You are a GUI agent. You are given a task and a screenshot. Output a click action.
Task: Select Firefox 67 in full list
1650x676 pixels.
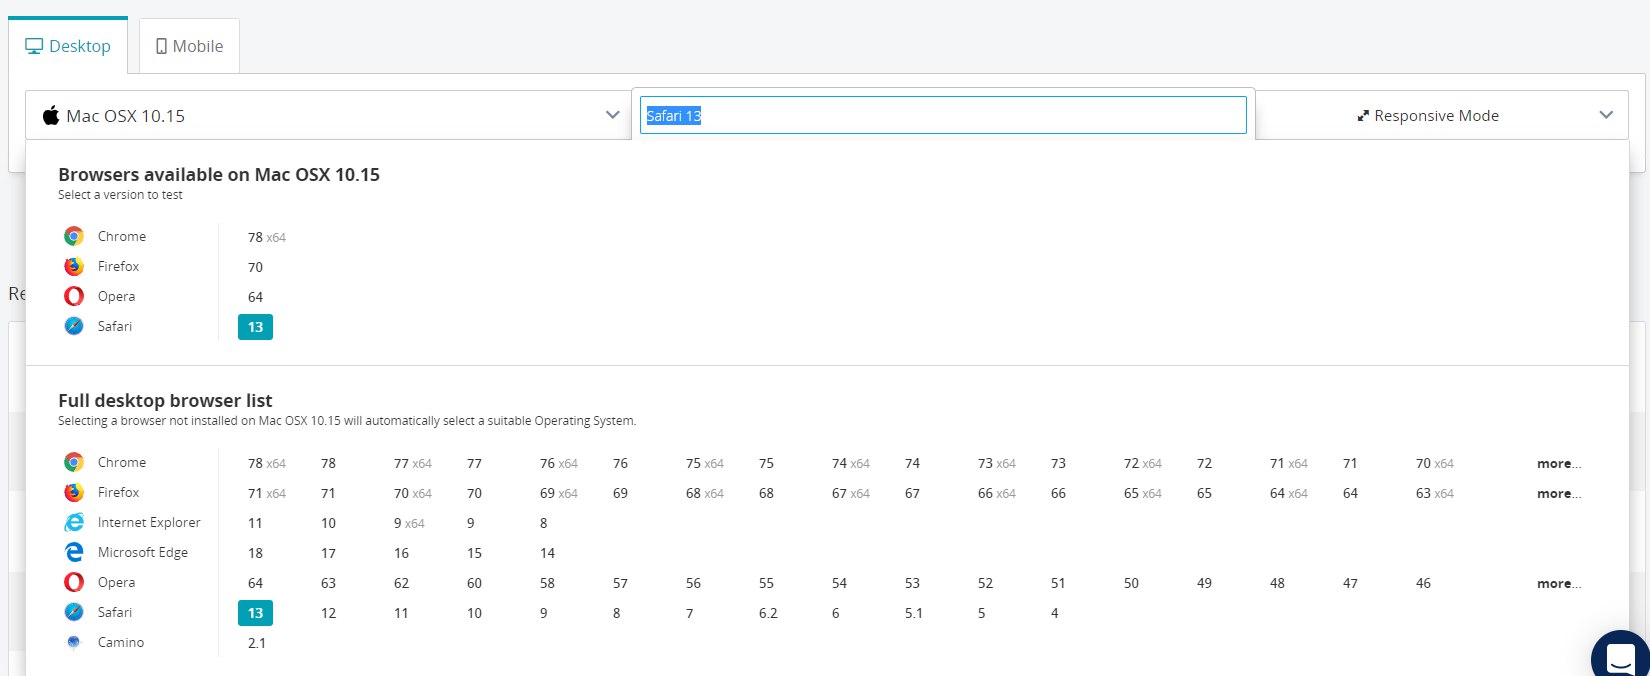912,493
